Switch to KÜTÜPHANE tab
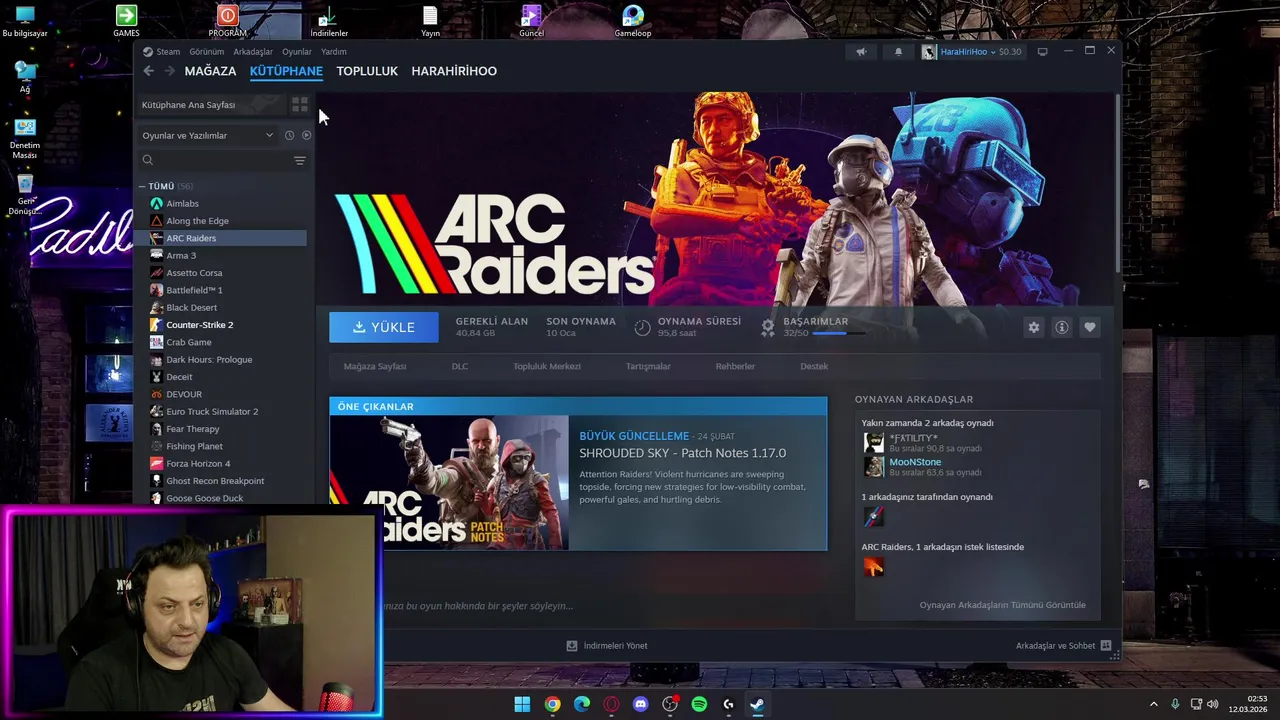The width and height of the screenshot is (1280, 720). (x=286, y=71)
